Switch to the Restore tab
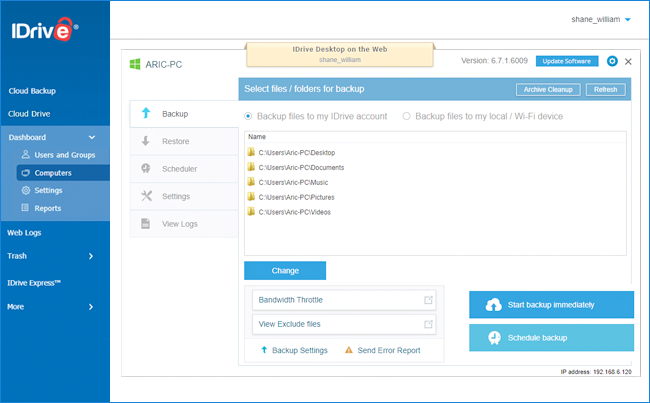650x403 pixels. click(184, 141)
